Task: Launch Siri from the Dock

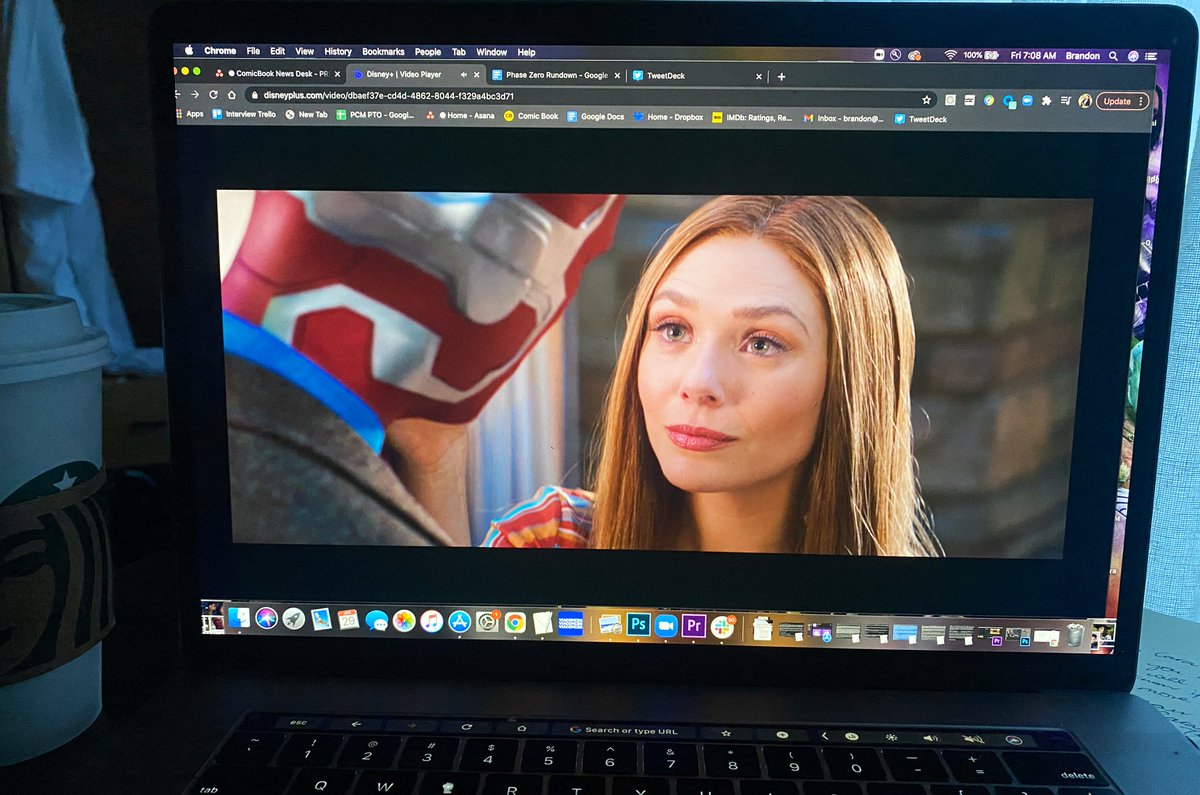Action: click(266, 619)
